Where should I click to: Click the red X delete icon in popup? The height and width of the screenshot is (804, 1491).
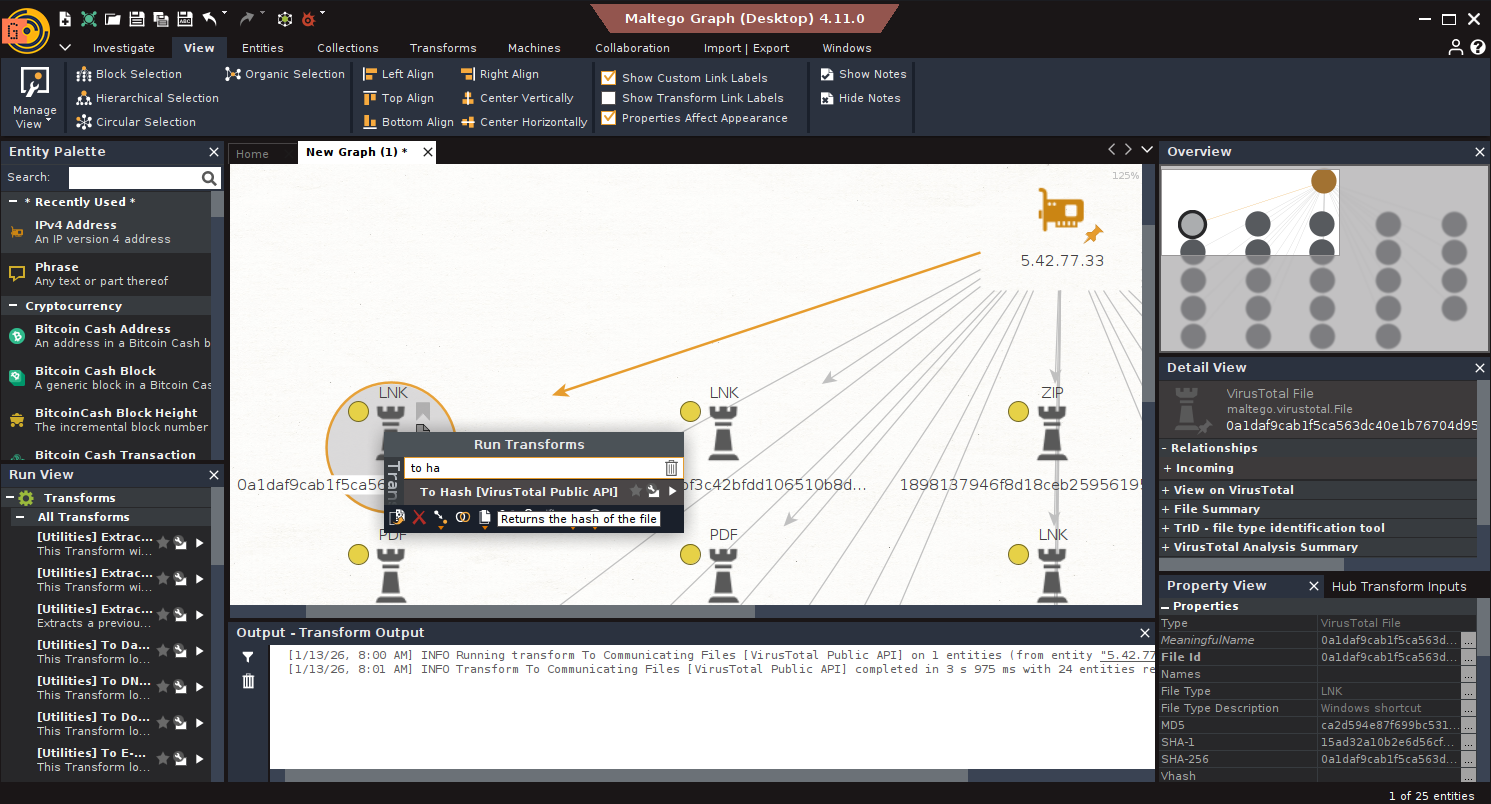(x=419, y=518)
